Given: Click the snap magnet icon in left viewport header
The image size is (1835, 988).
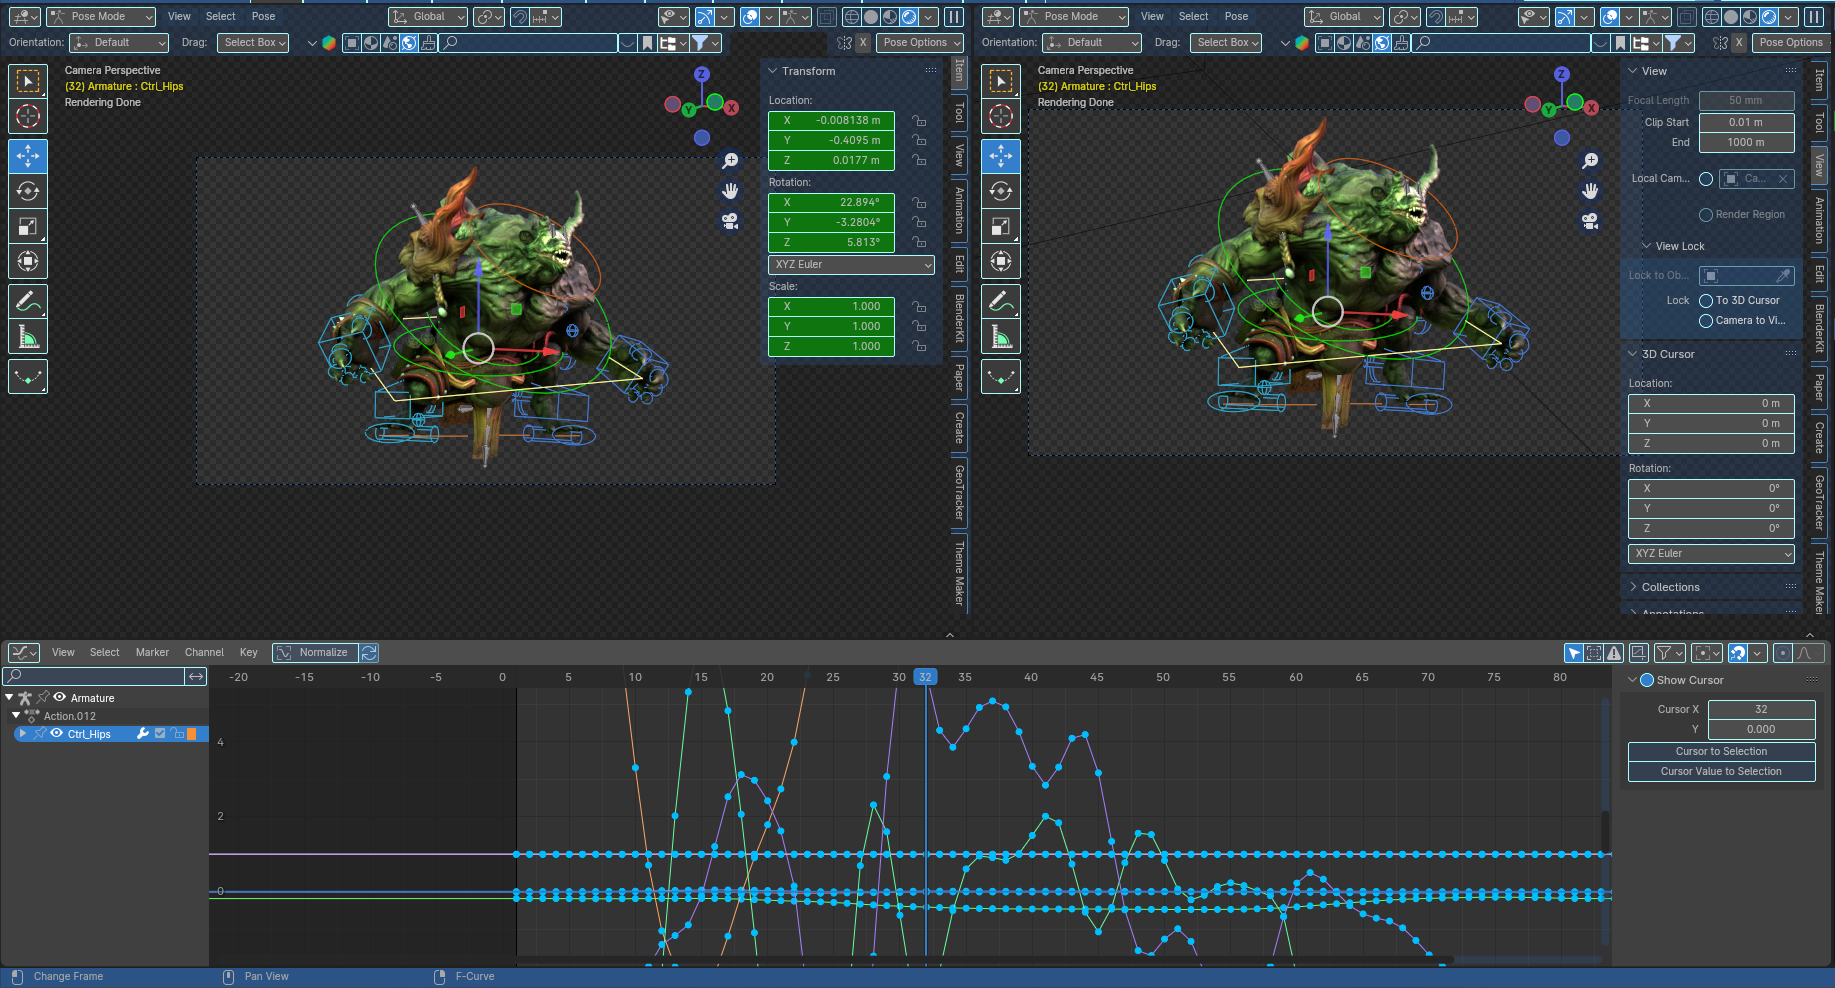Looking at the screenshot, I should click(x=518, y=17).
